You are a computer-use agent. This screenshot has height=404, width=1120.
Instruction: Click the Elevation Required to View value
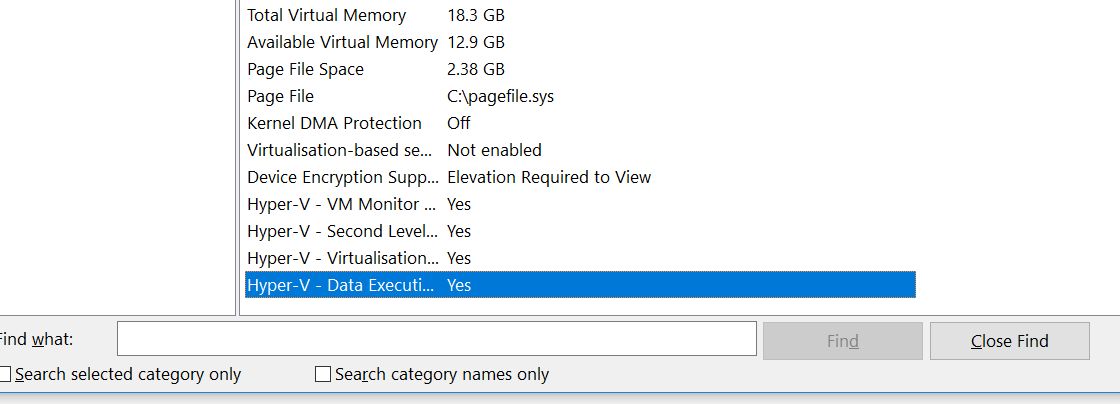(x=549, y=178)
